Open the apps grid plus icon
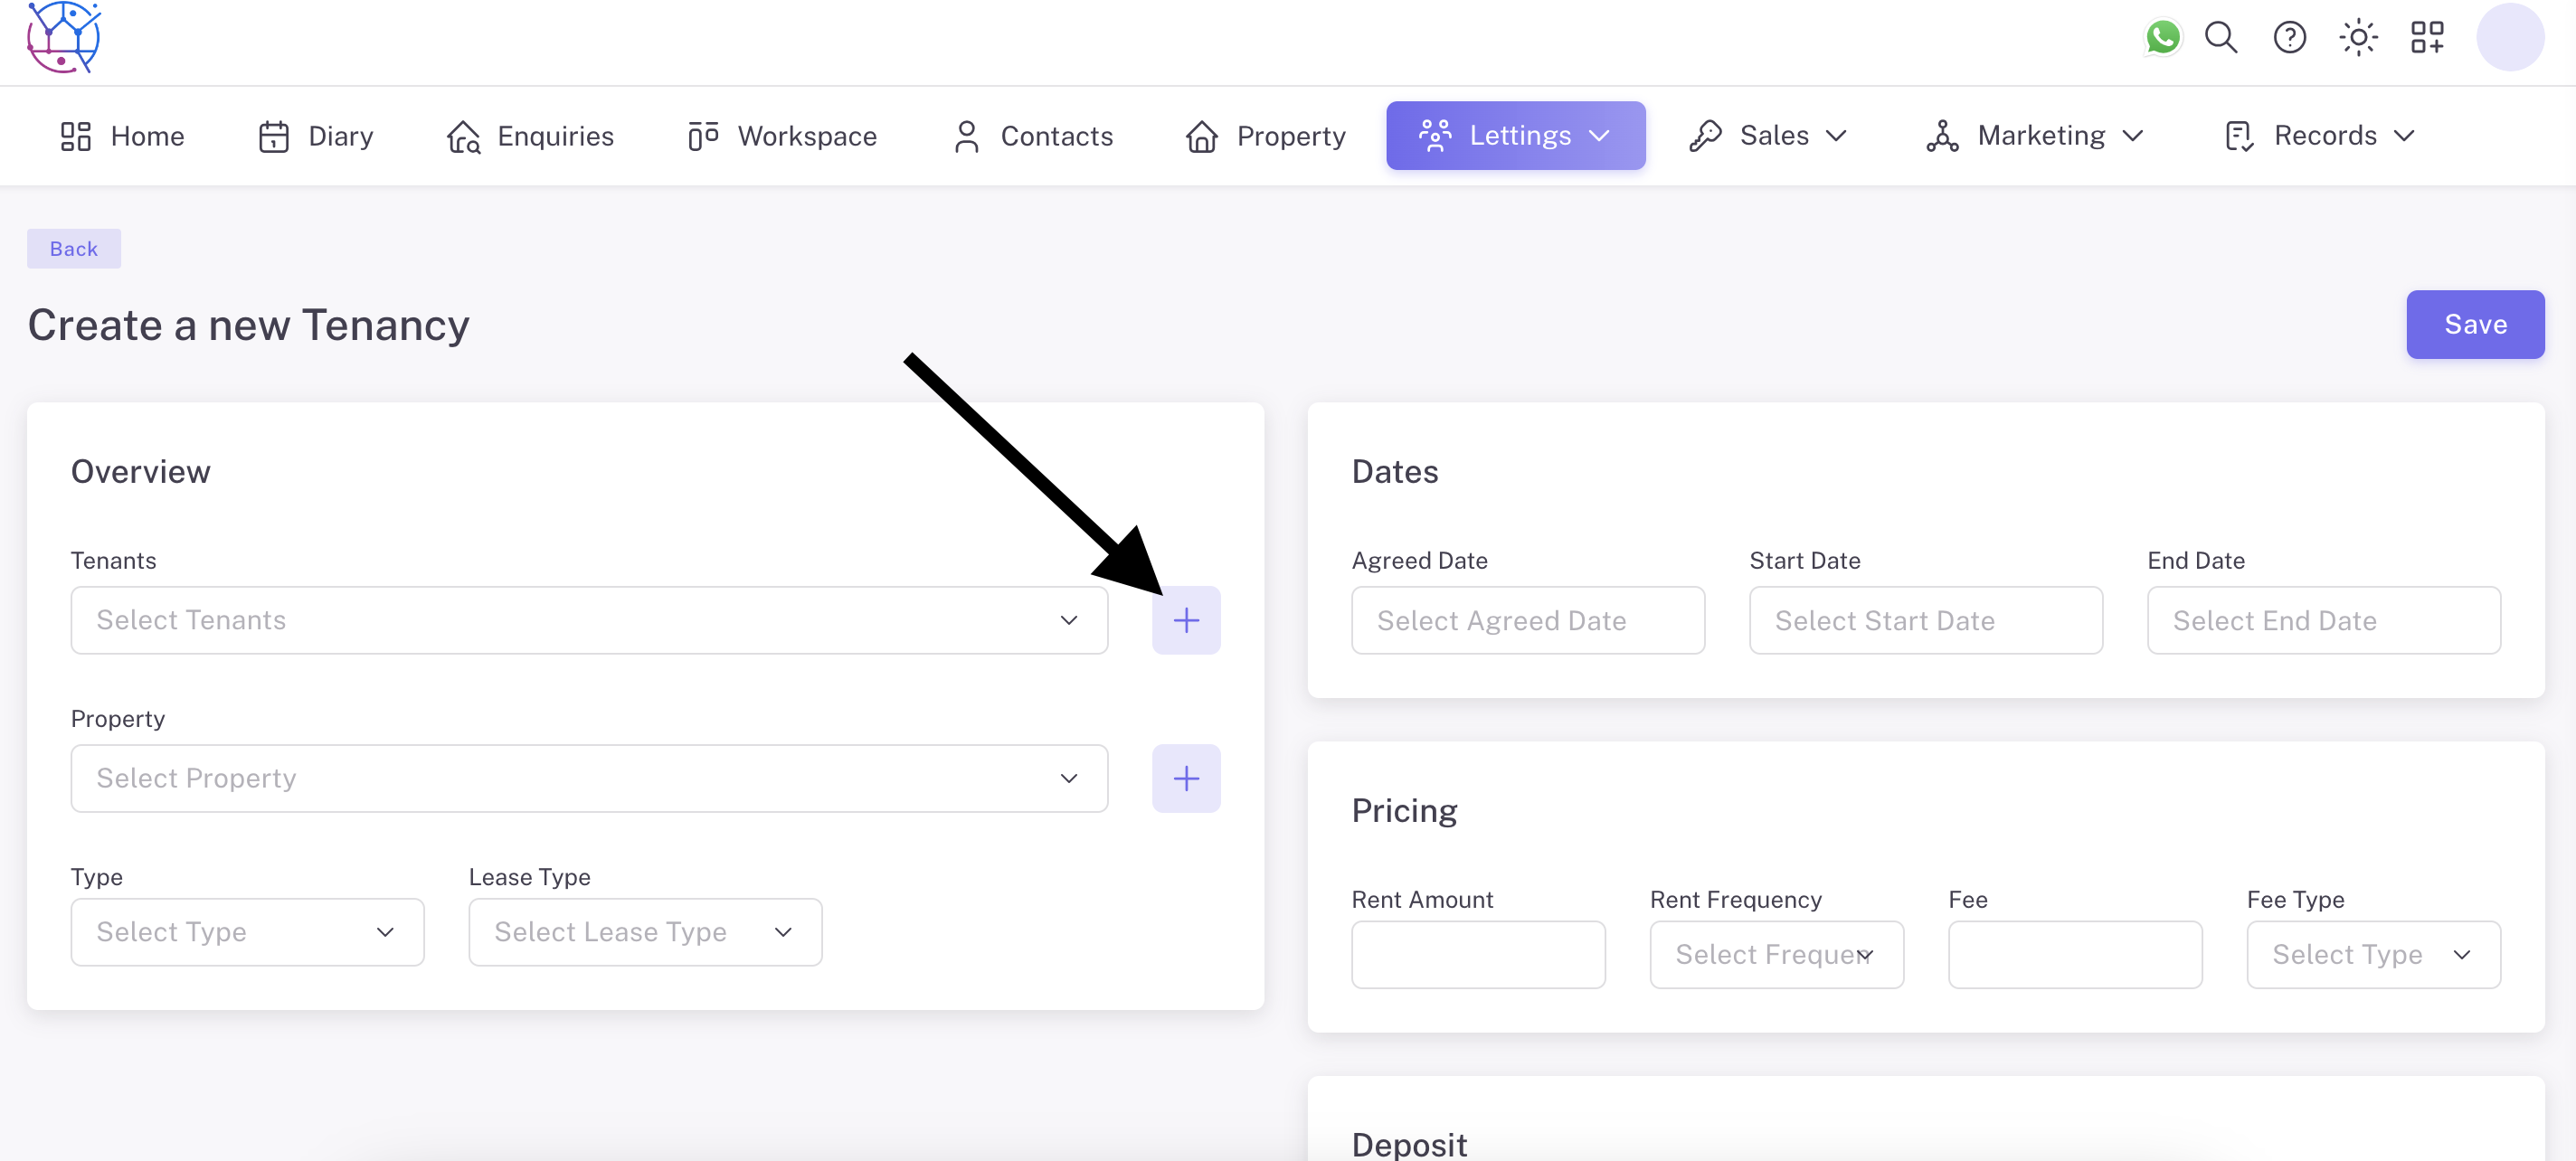2576x1161 pixels. (2427, 38)
